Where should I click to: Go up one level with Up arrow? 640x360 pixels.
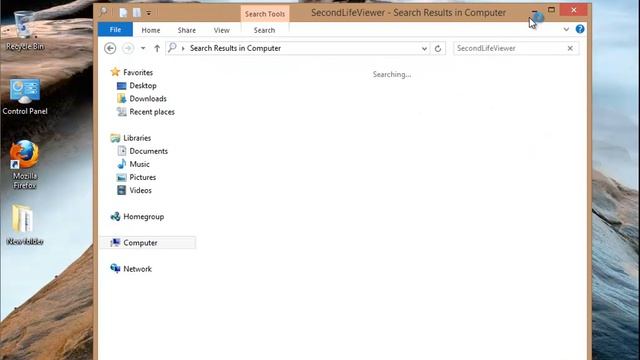coord(157,48)
